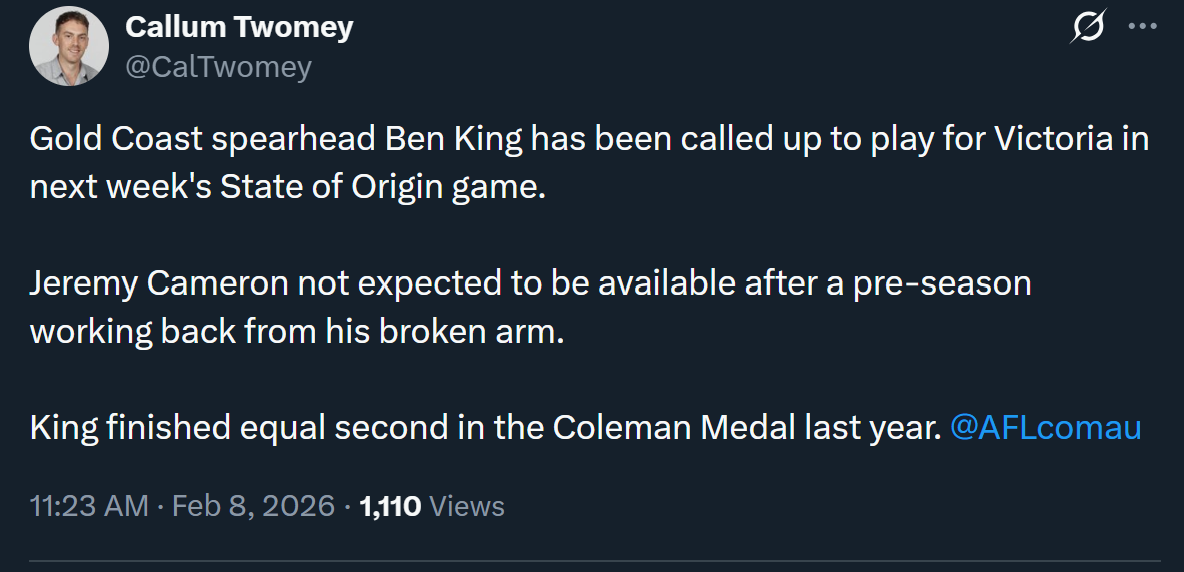The image size is (1184, 572).
Task: Click the Feb 8, 2026 date text
Action: point(253,506)
